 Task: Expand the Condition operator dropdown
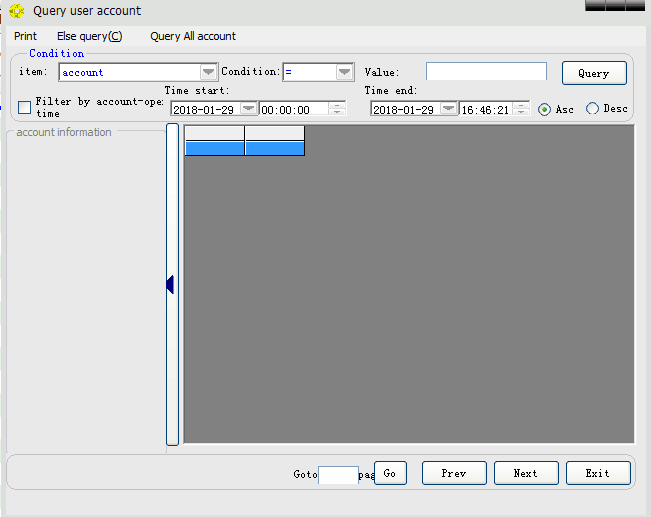coord(344,72)
